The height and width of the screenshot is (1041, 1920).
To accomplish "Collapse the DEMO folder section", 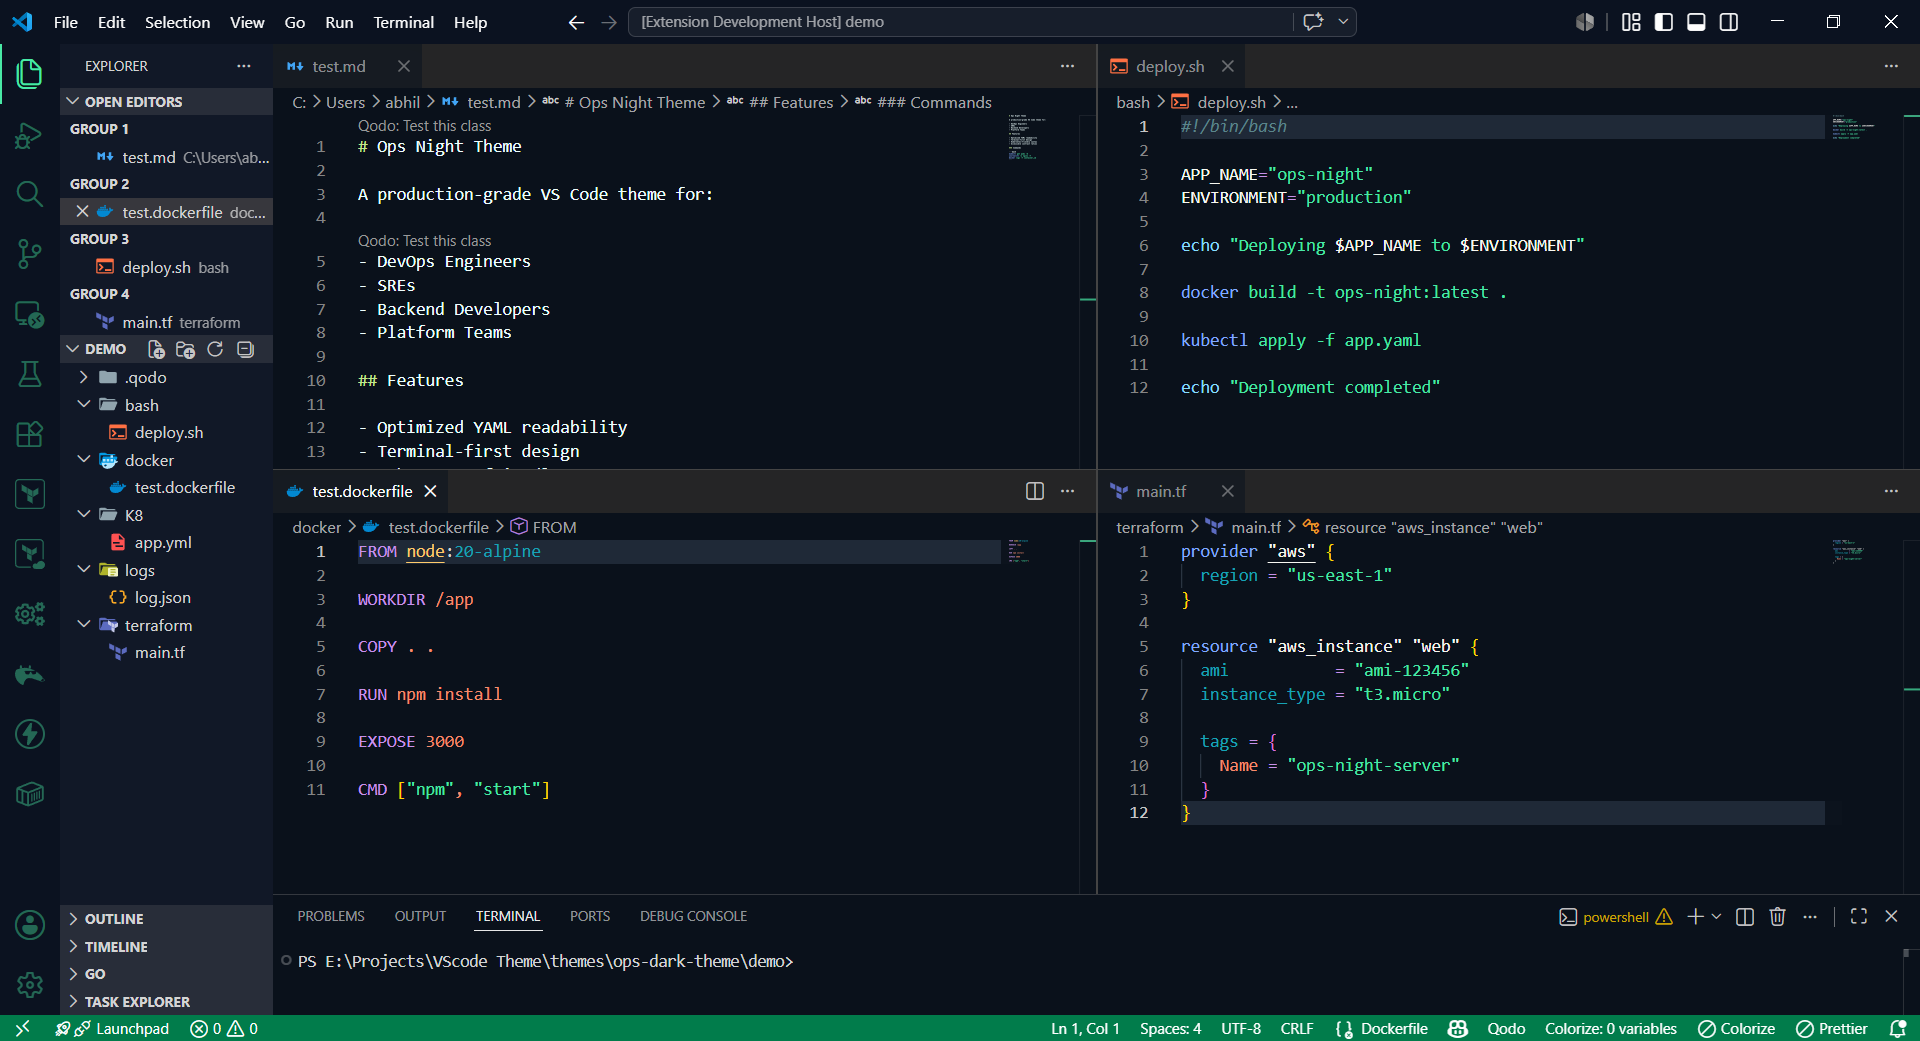I will [96, 349].
